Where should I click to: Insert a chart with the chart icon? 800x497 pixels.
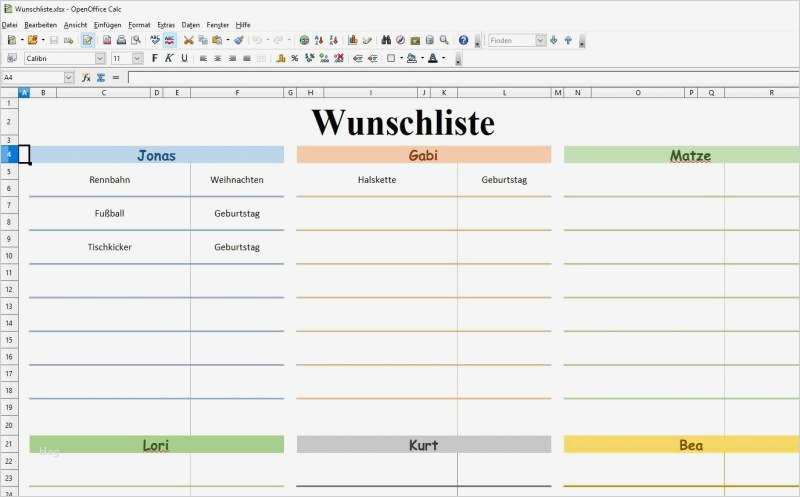[x=353, y=40]
